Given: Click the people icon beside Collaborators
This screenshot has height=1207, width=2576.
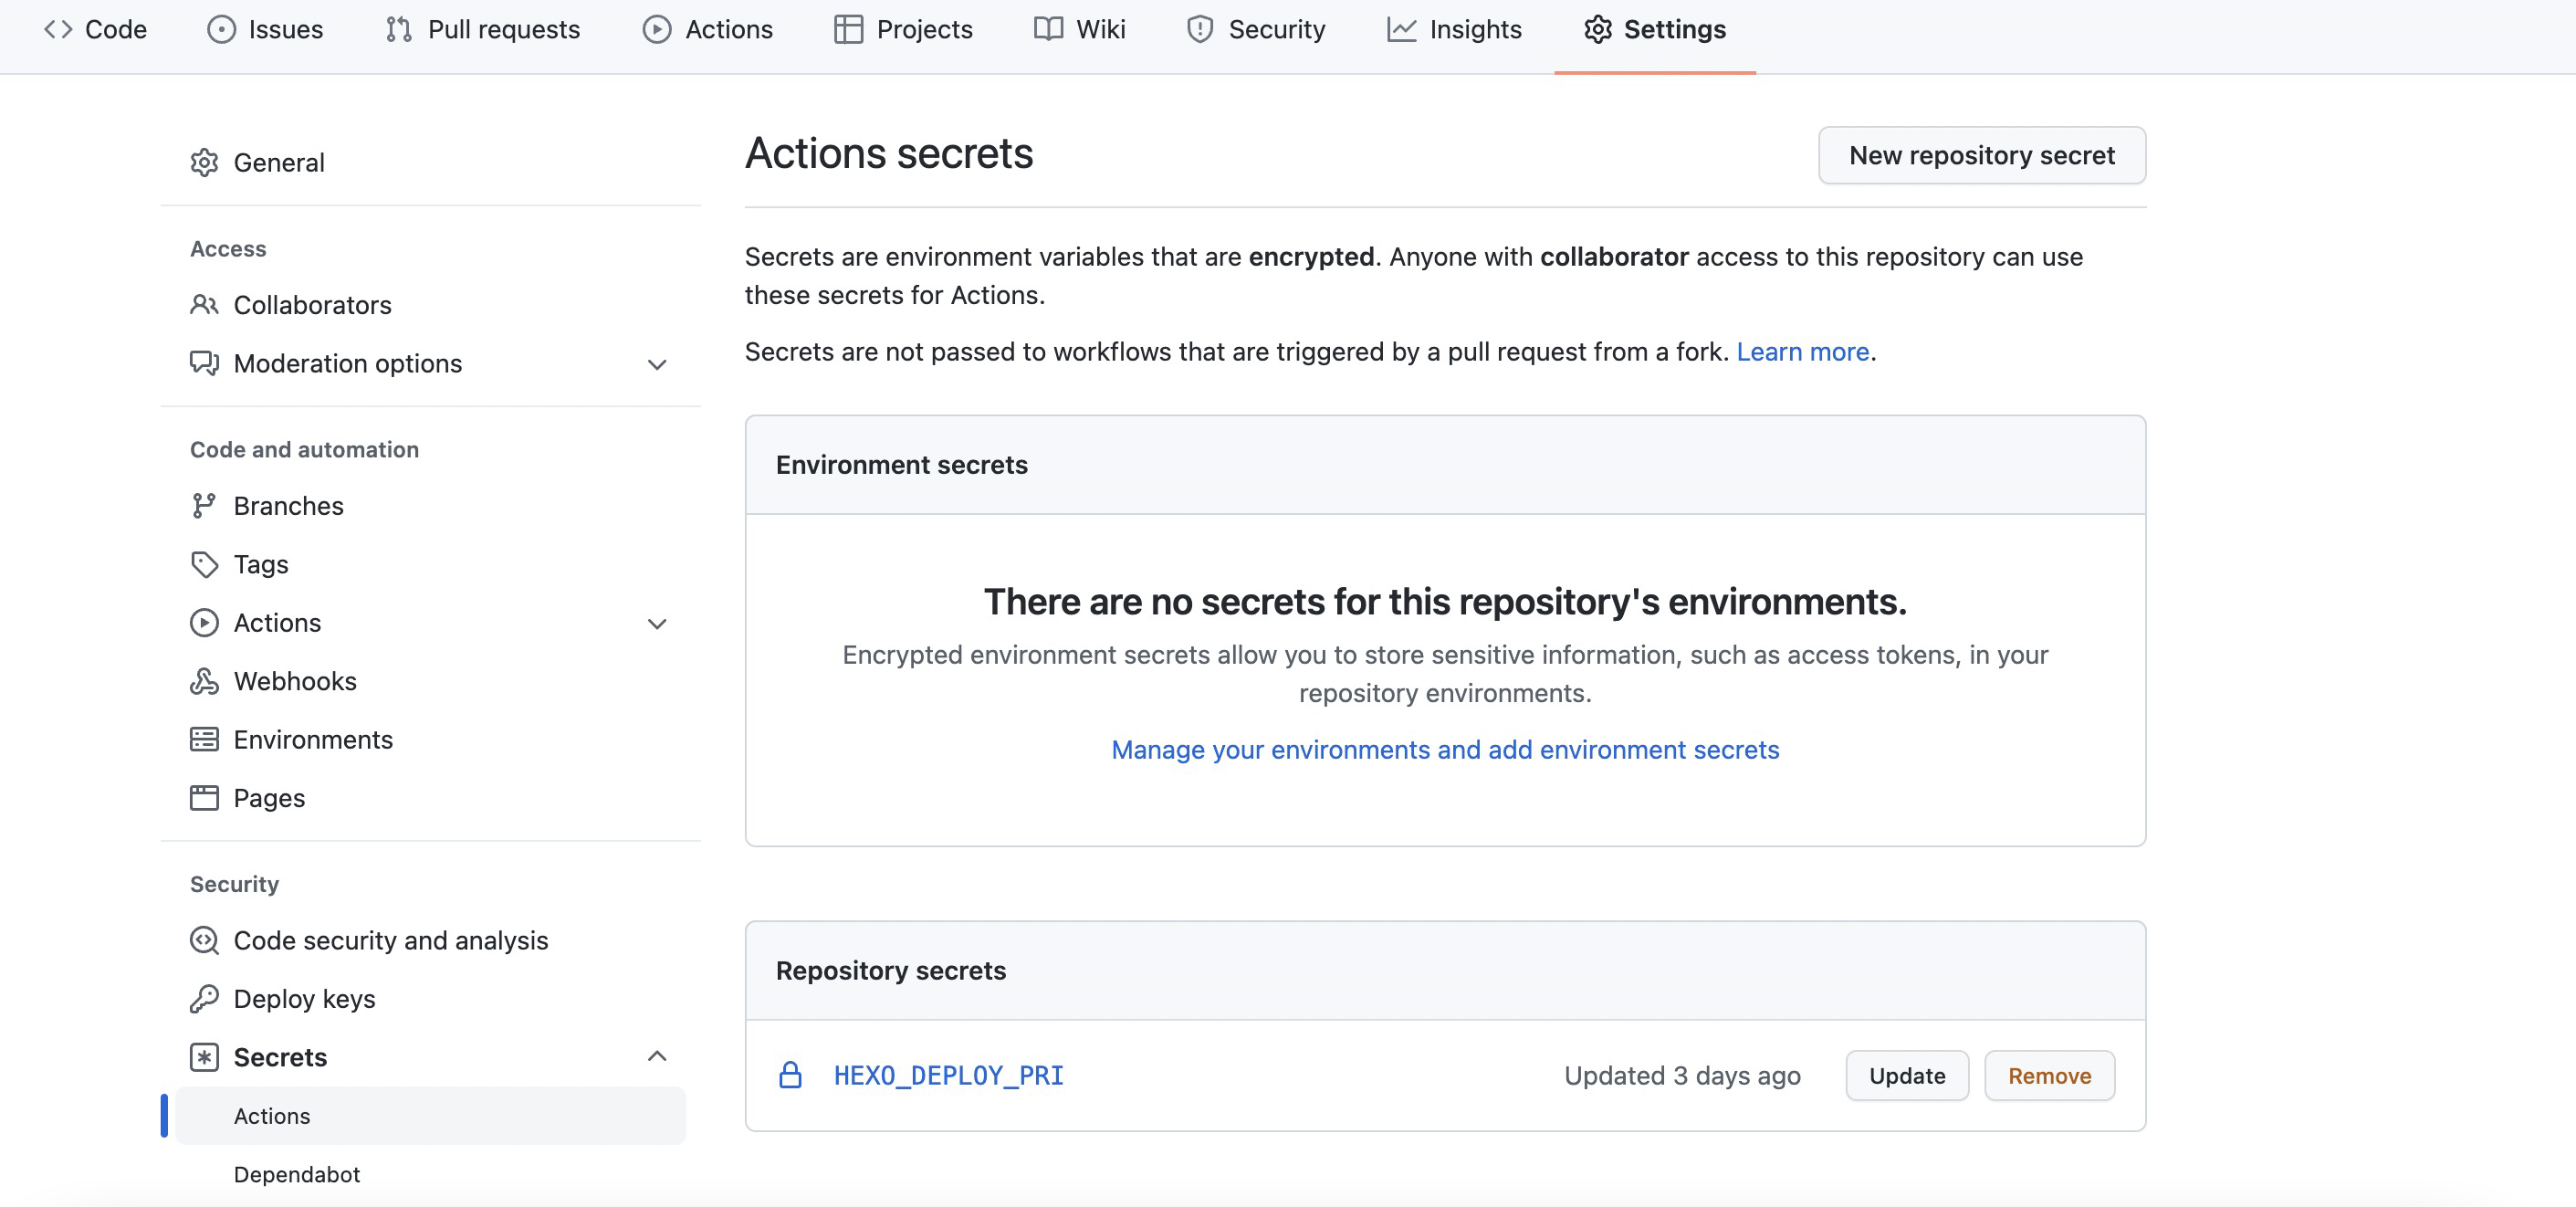Looking at the screenshot, I should pyautogui.click(x=204, y=304).
